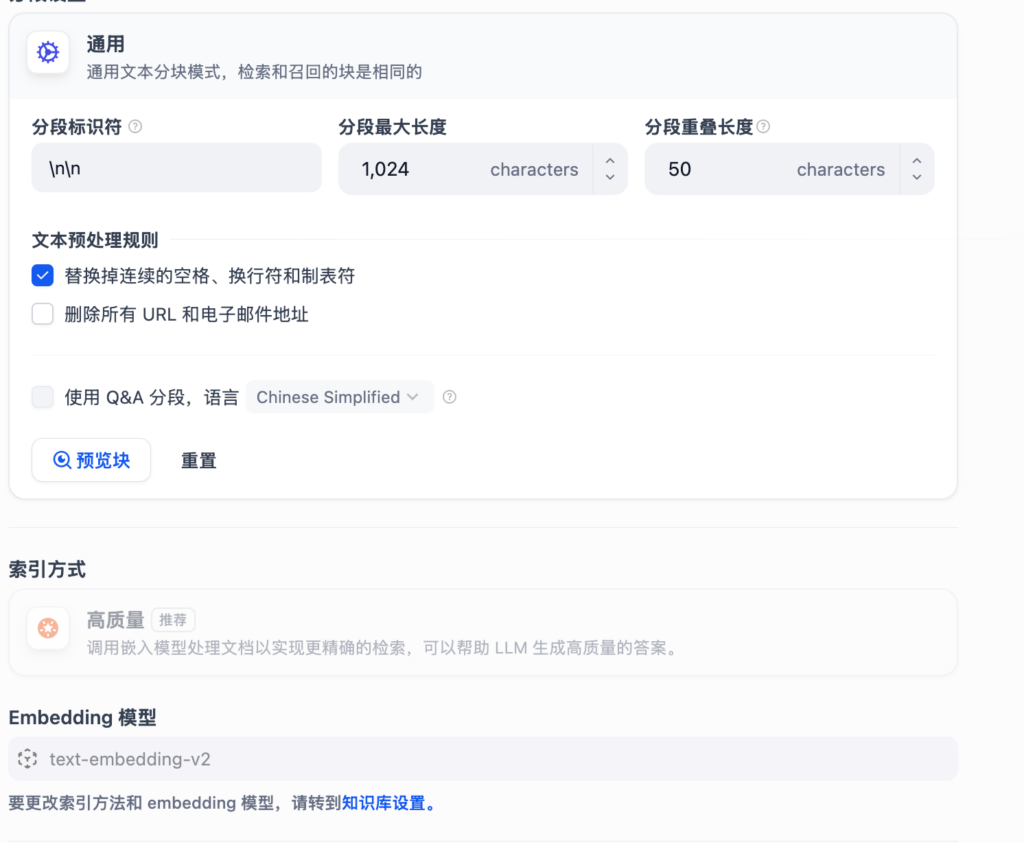Click the 通用文本分块模式 description text
The width and height of the screenshot is (1024, 843).
[254, 72]
